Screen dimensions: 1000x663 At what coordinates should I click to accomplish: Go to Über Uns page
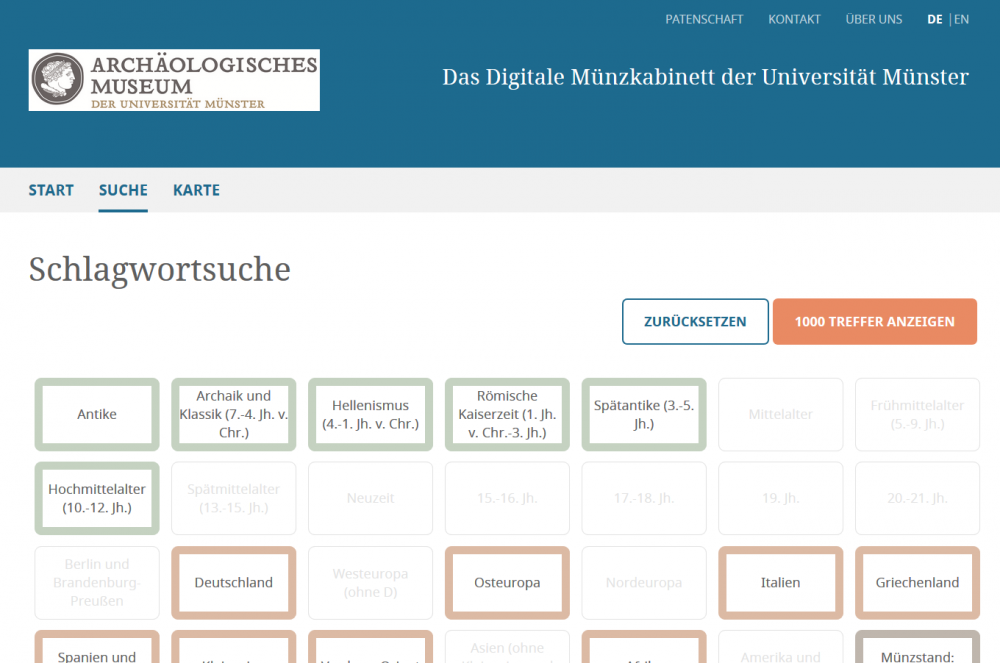(x=873, y=19)
